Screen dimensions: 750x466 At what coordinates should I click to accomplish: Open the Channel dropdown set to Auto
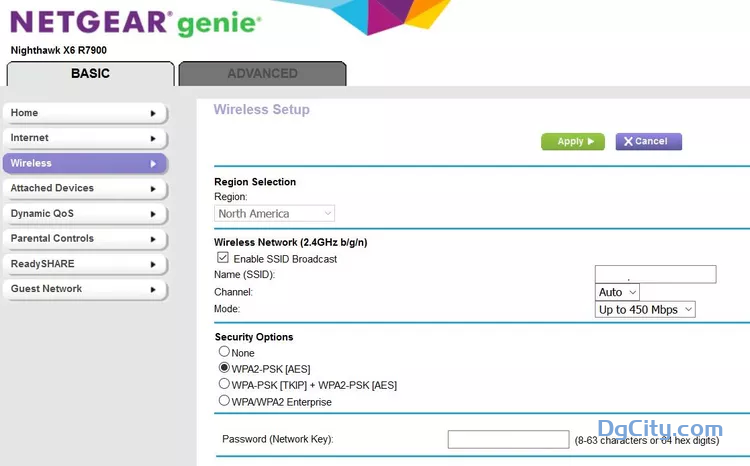[x=617, y=292]
